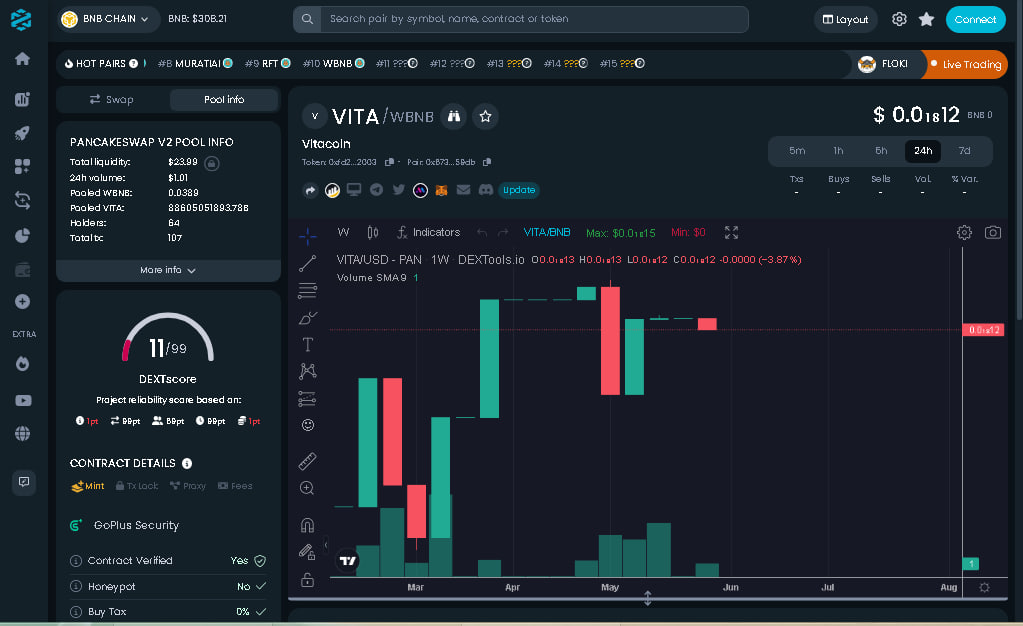This screenshot has height=626, width=1023.
Task: Toggle VITA/BNB price denomination
Action: (547, 232)
